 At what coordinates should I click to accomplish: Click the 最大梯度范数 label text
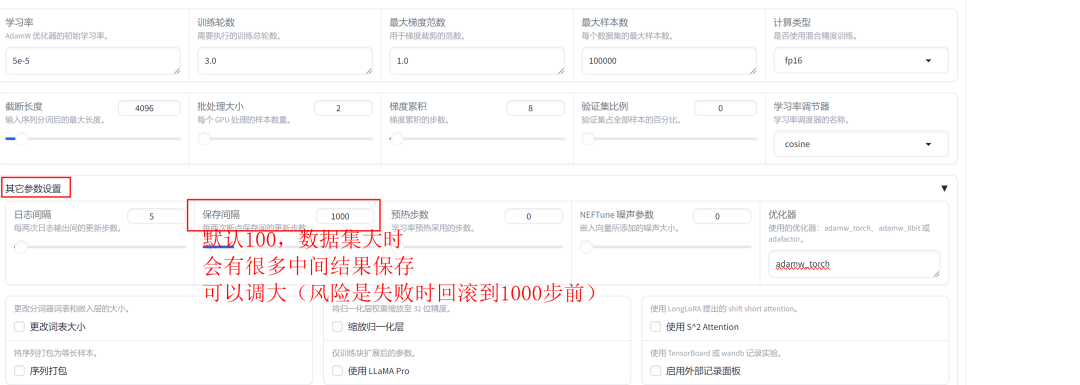point(417,23)
